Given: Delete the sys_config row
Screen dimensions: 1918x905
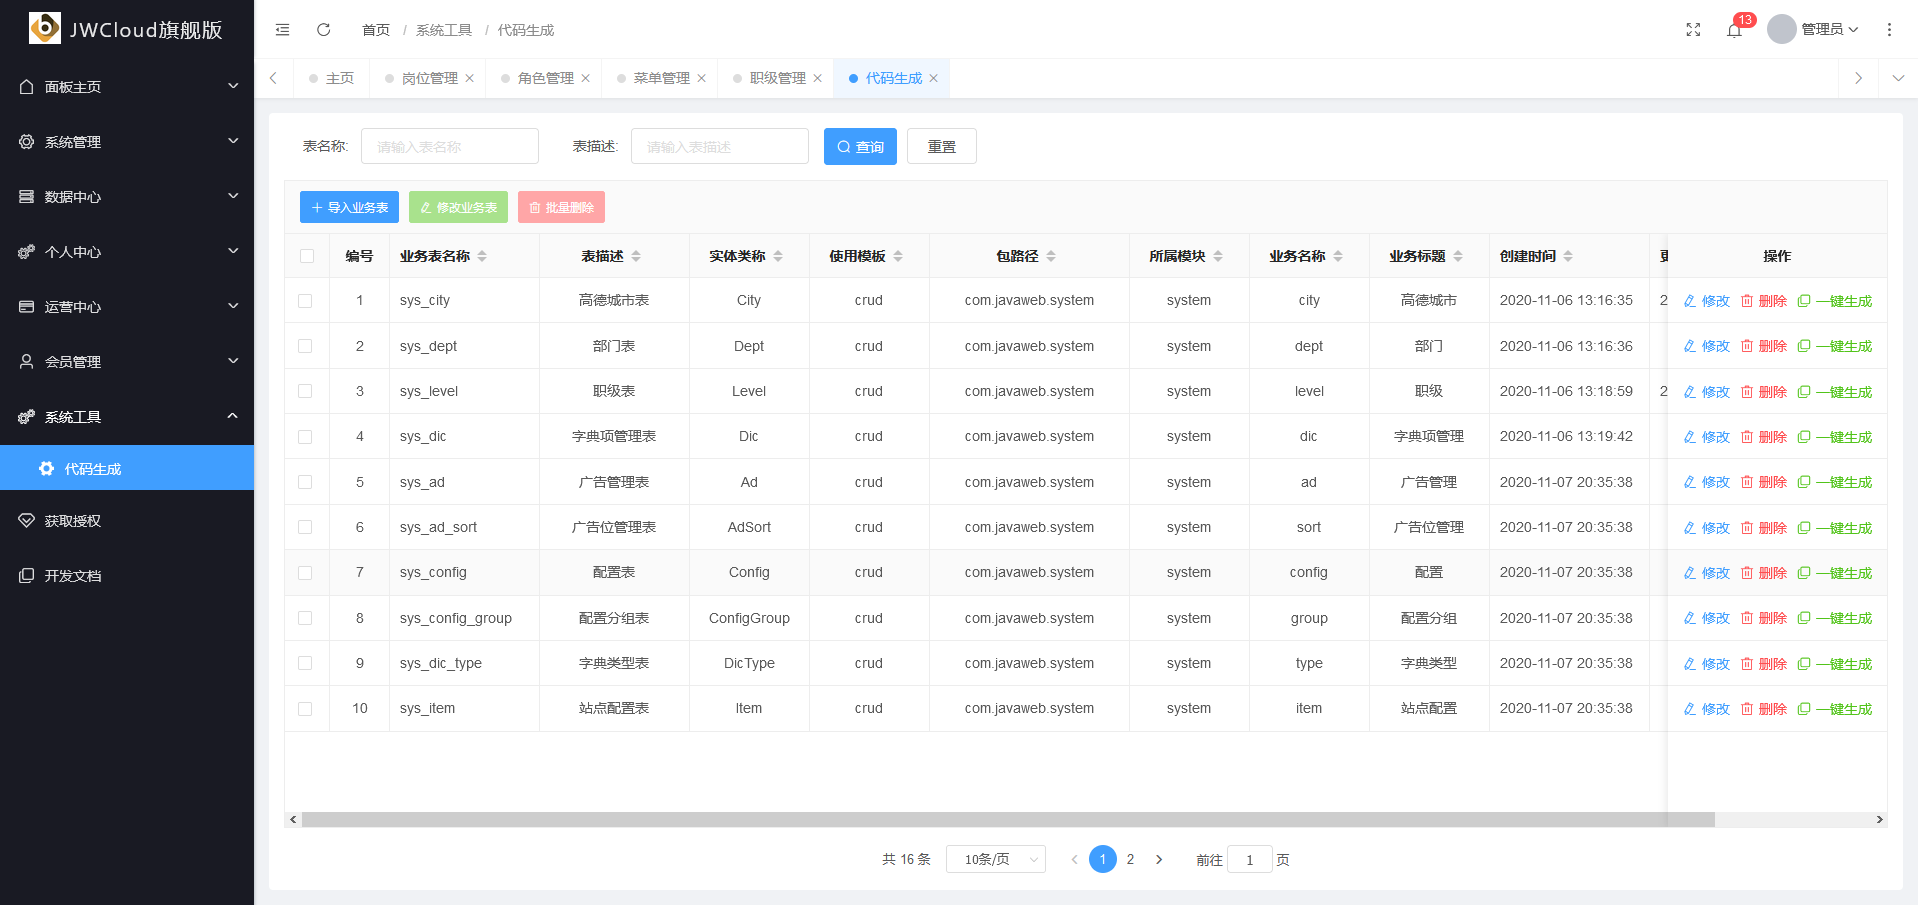Looking at the screenshot, I should pos(1764,573).
